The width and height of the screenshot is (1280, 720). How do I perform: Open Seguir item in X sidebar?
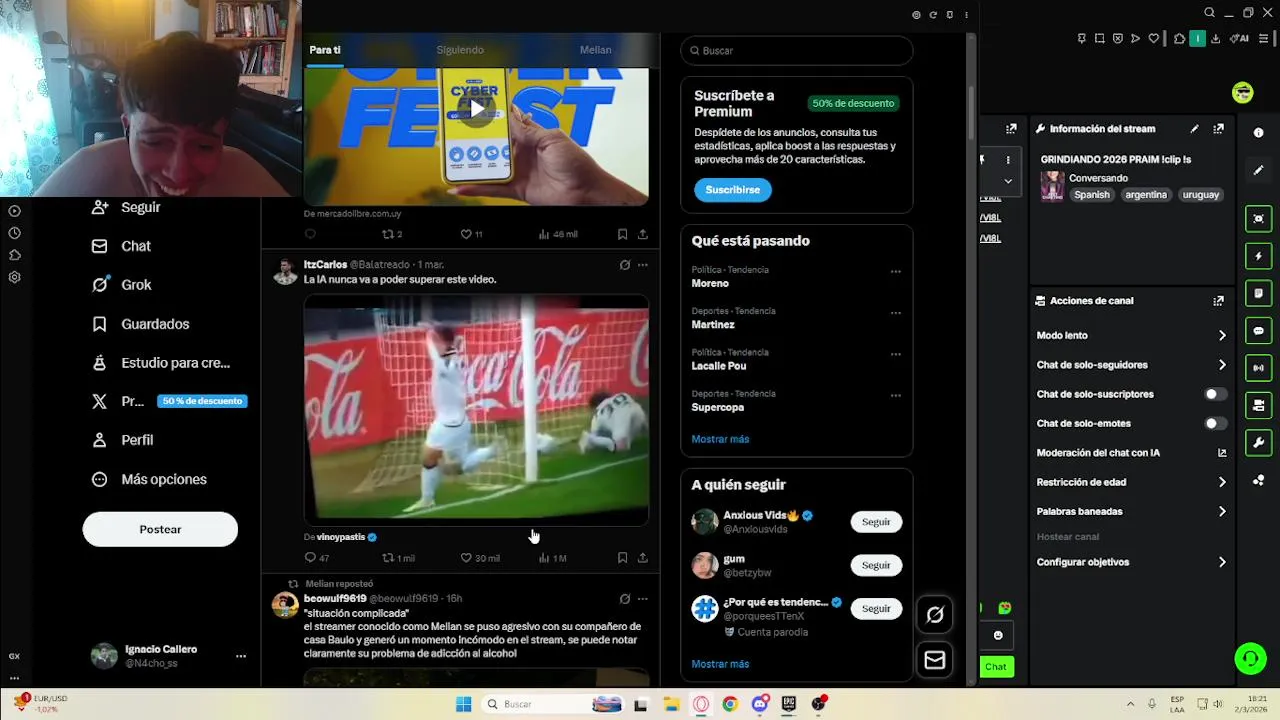pyautogui.click(x=125, y=207)
